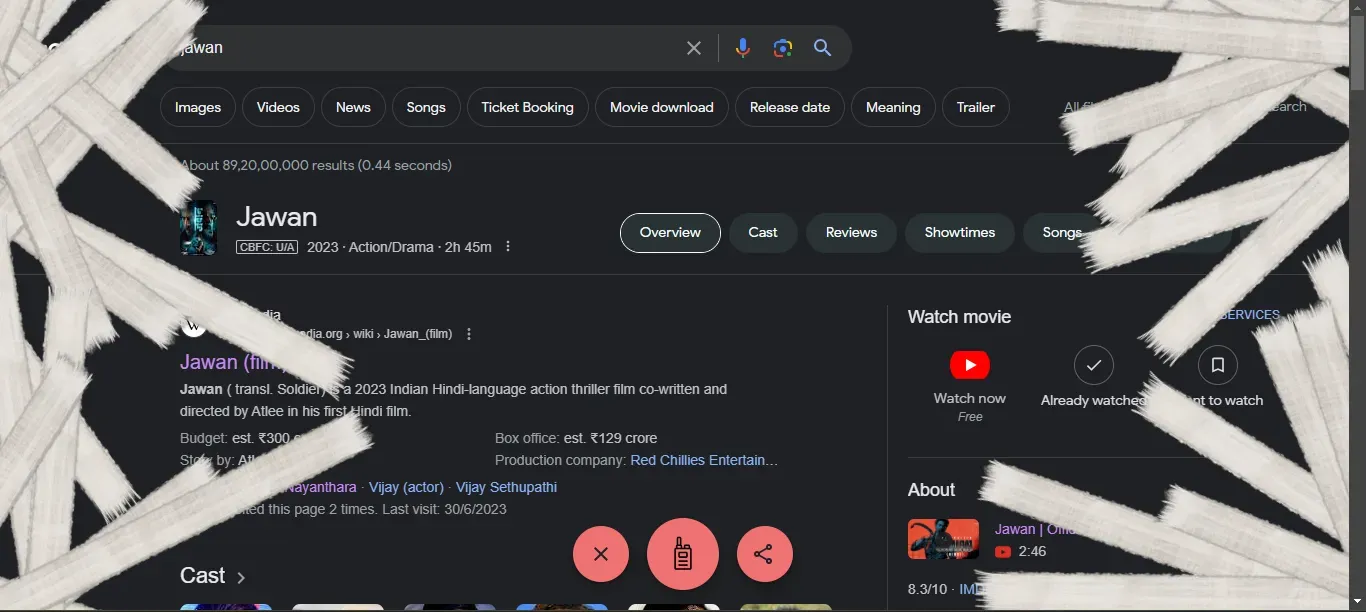Viewport: 1366px width, 612px height.
Task: Open the Vijay (actor) link
Action: coord(406,487)
